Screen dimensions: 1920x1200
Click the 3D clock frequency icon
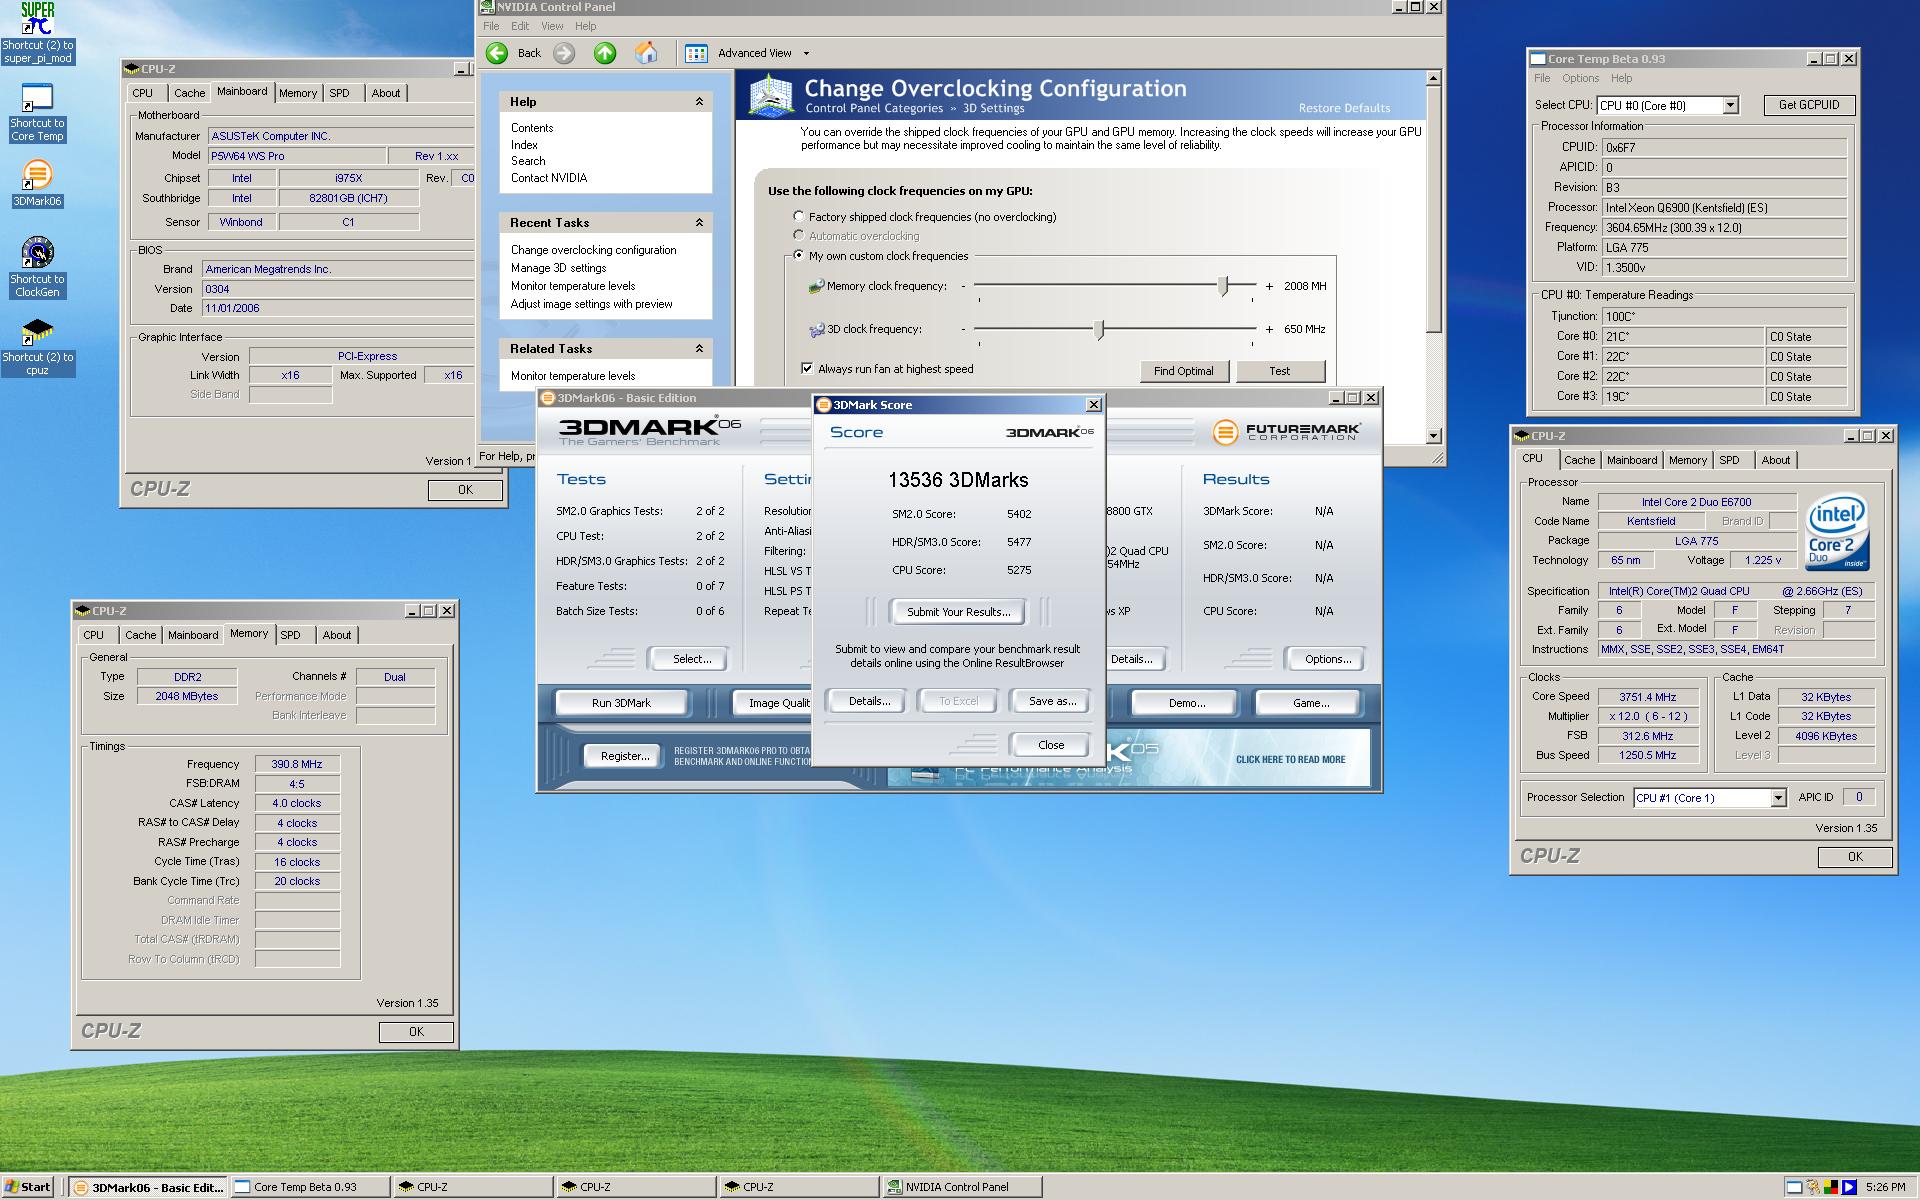816,329
